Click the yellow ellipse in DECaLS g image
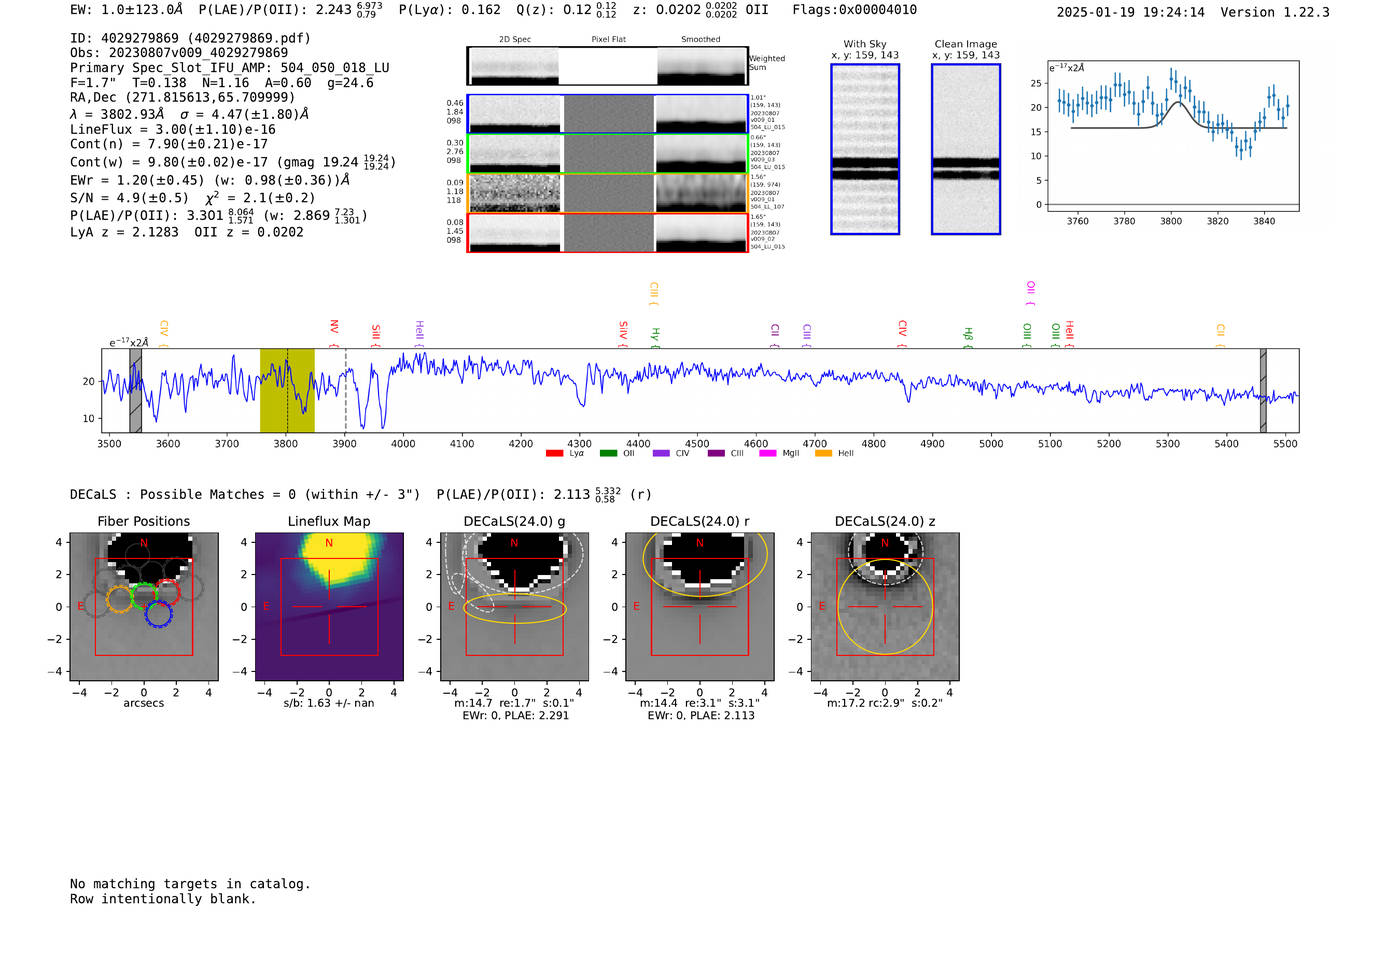The width and height of the screenshot is (1400, 953). click(516, 608)
